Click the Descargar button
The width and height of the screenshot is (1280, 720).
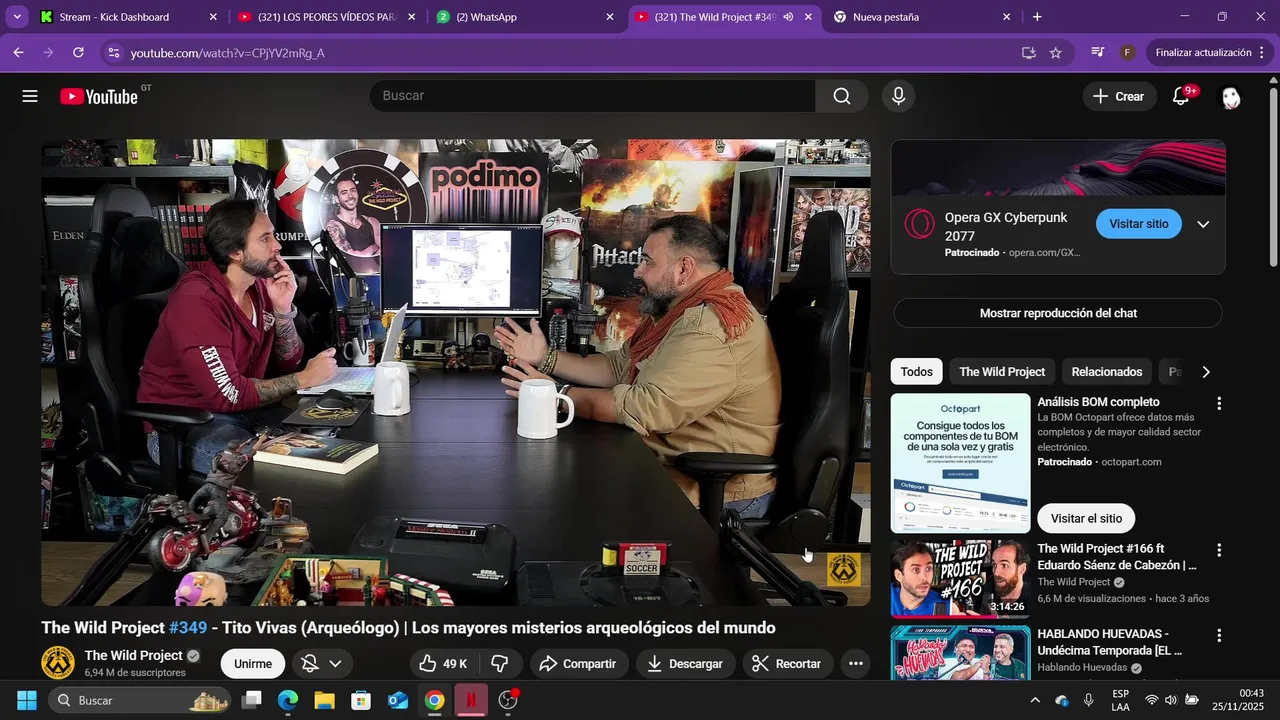(685, 663)
